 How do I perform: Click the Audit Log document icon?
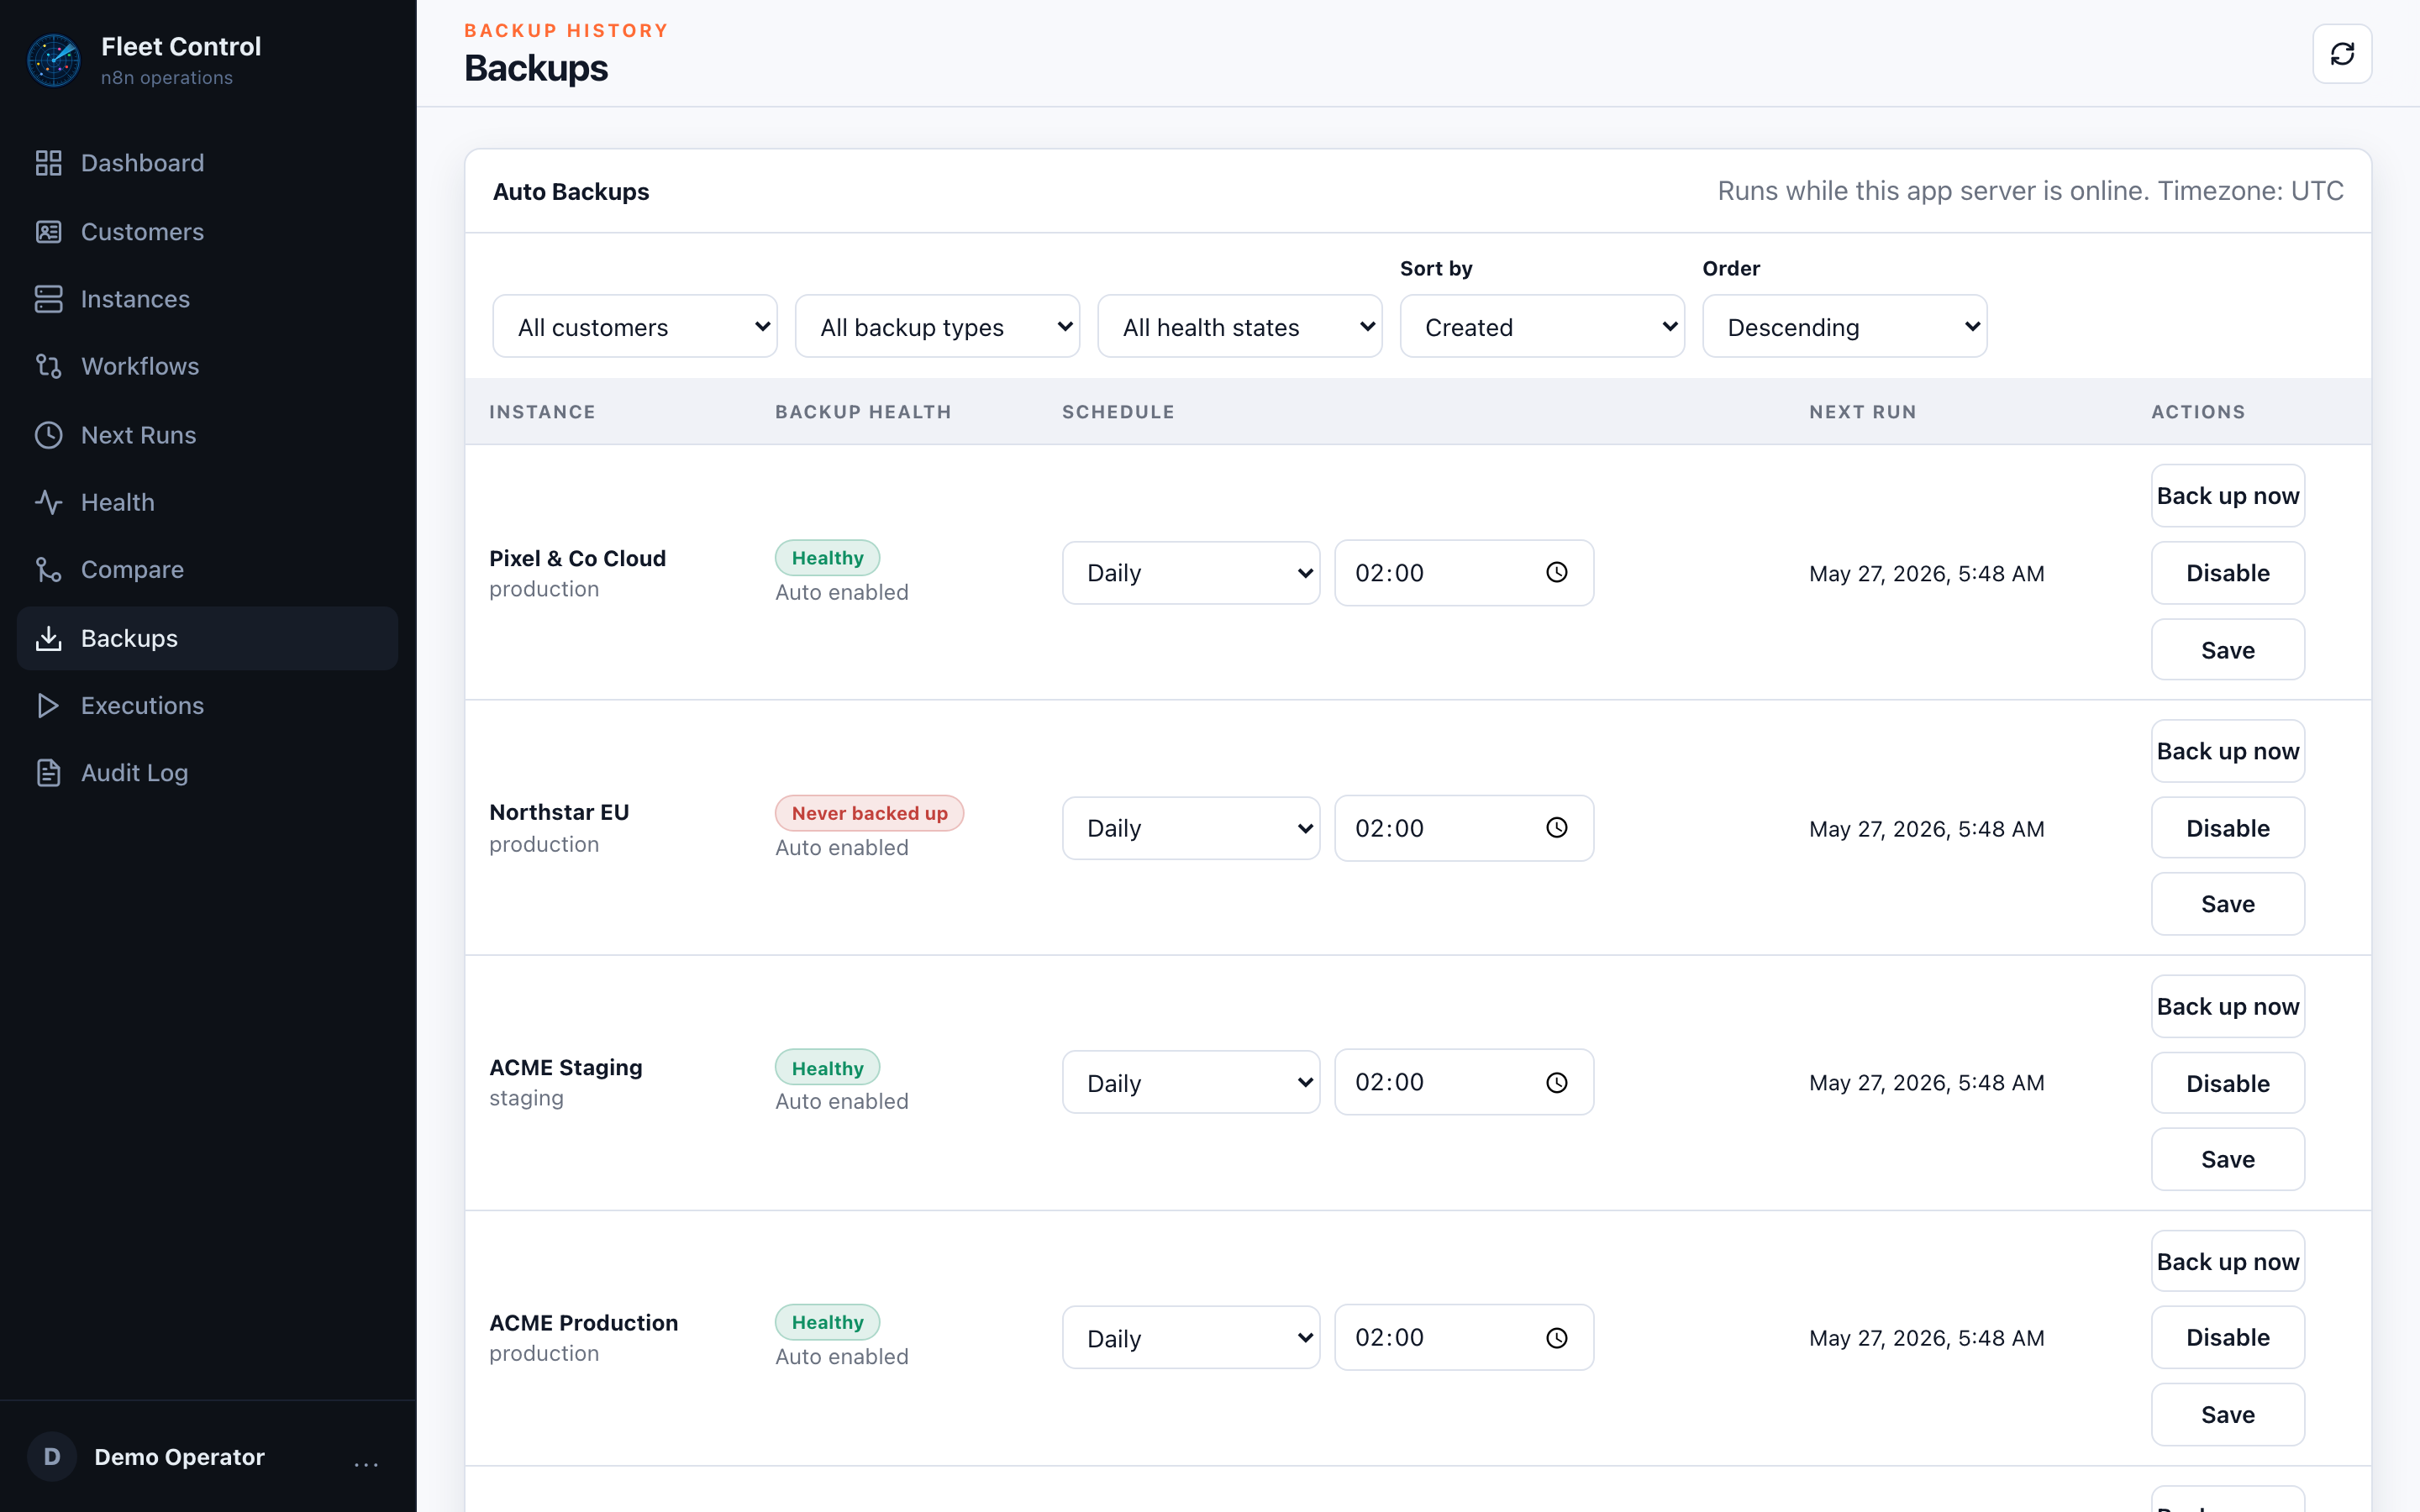tap(48, 773)
